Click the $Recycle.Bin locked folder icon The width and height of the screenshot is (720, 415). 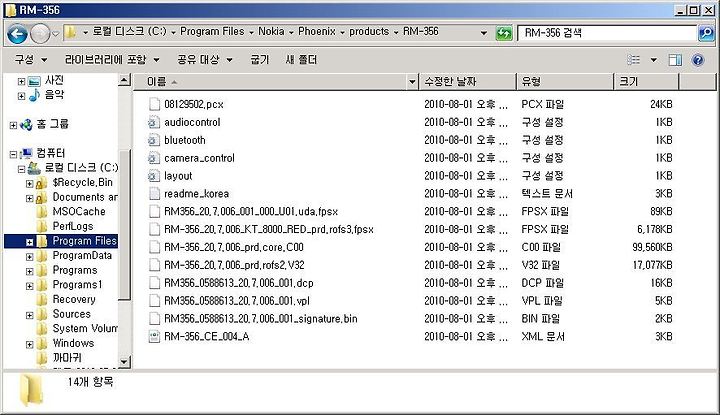click(41, 183)
